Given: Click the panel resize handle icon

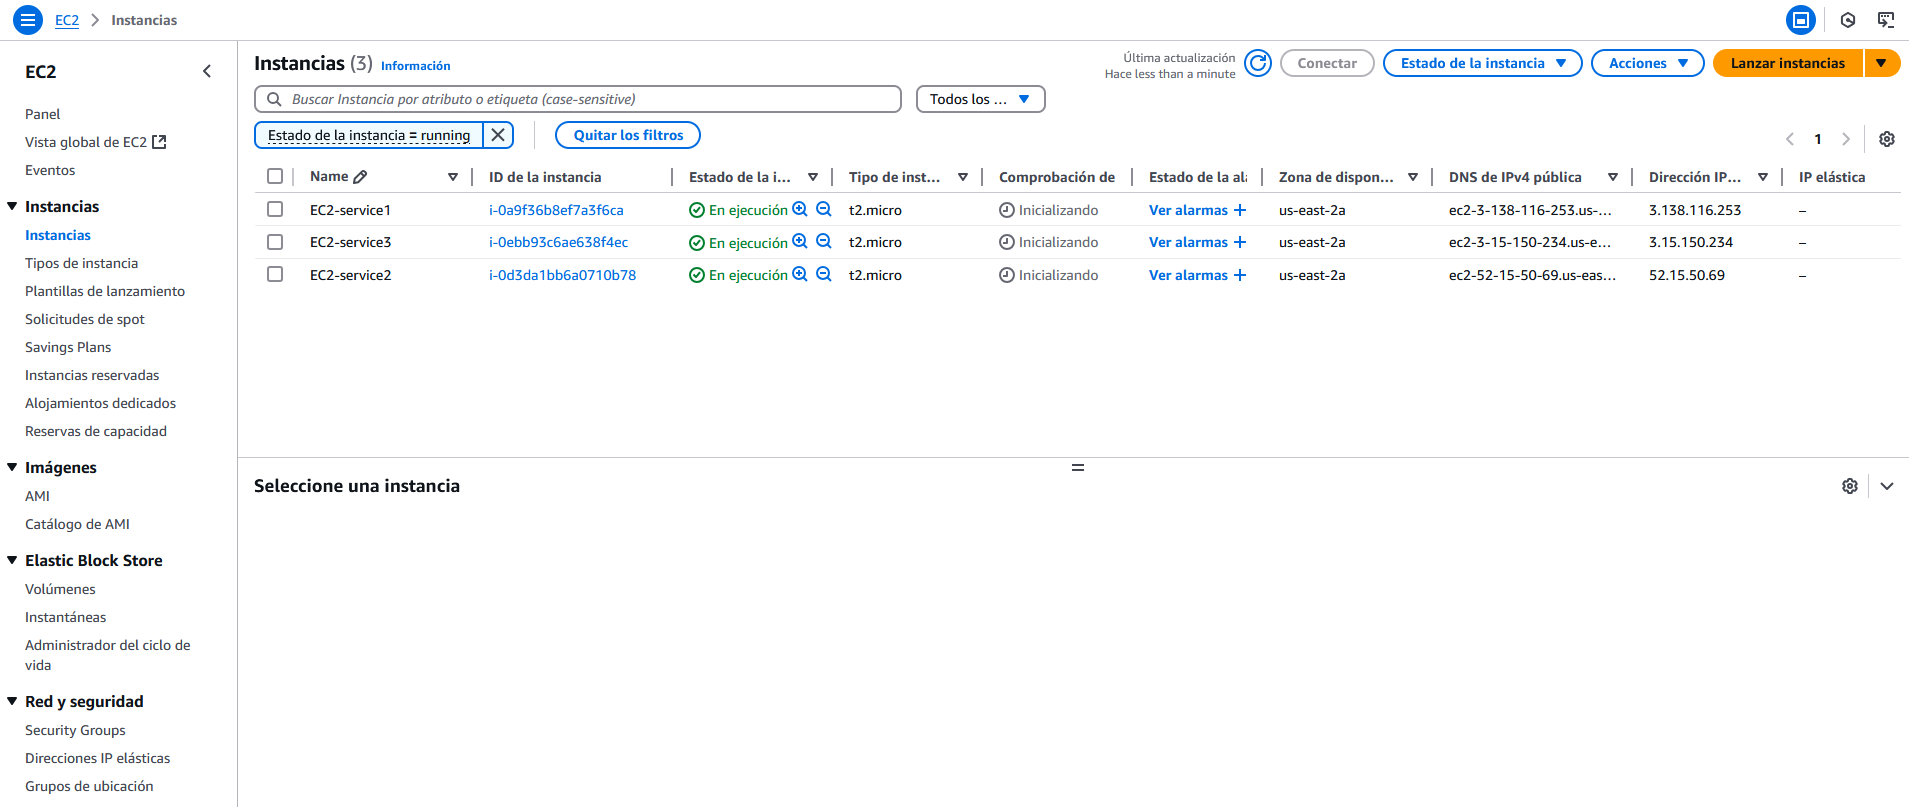Looking at the screenshot, I should [1078, 467].
